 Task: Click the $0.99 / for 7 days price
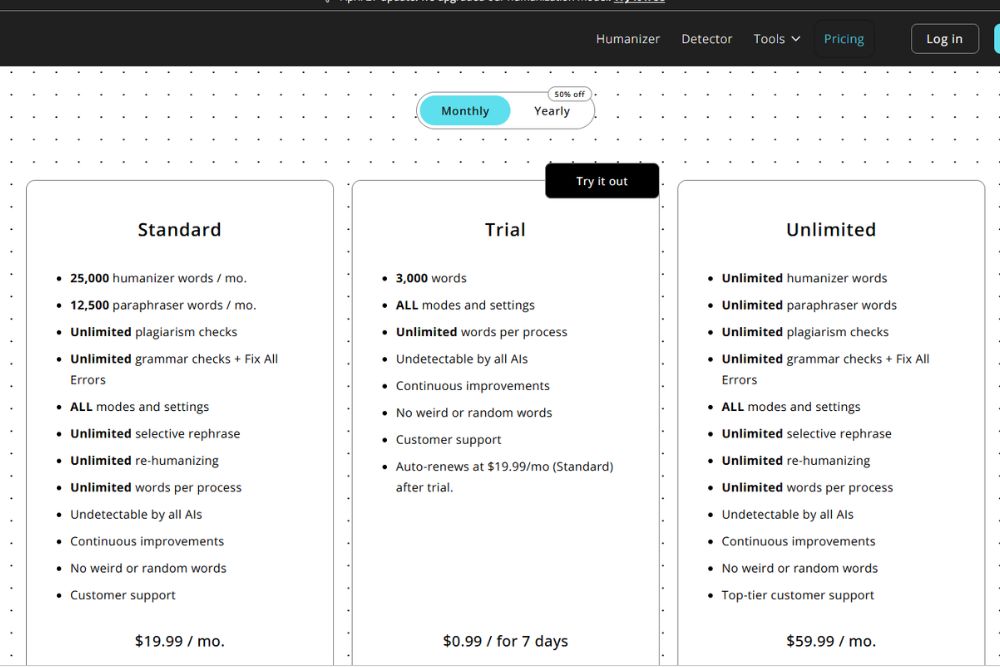[505, 641]
